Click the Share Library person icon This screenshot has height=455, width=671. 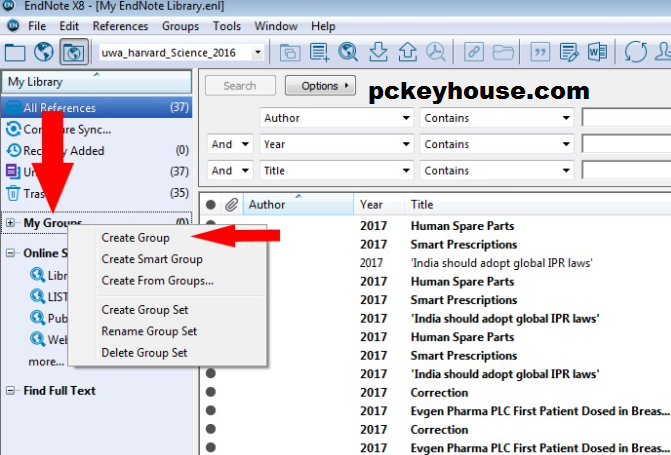pos(663,52)
